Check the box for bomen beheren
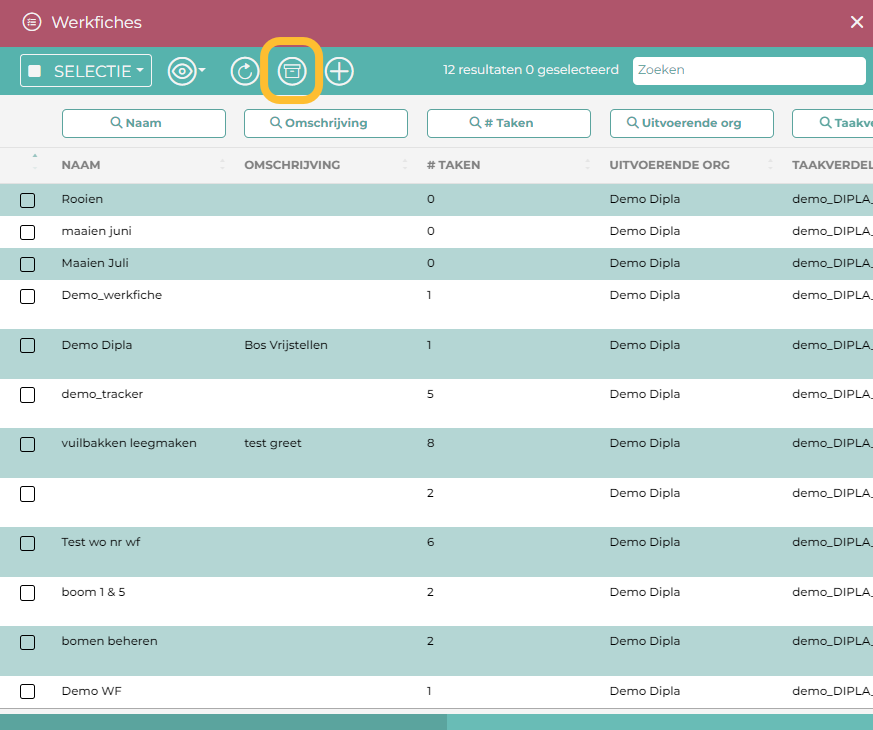Image resolution: width=873 pixels, height=730 pixels. tap(28, 642)
